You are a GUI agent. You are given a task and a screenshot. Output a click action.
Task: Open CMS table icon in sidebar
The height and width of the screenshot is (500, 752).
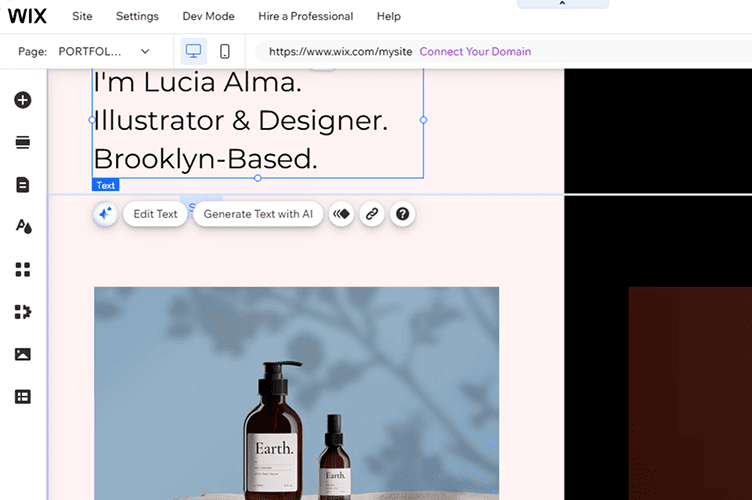(x=22, y=397)
